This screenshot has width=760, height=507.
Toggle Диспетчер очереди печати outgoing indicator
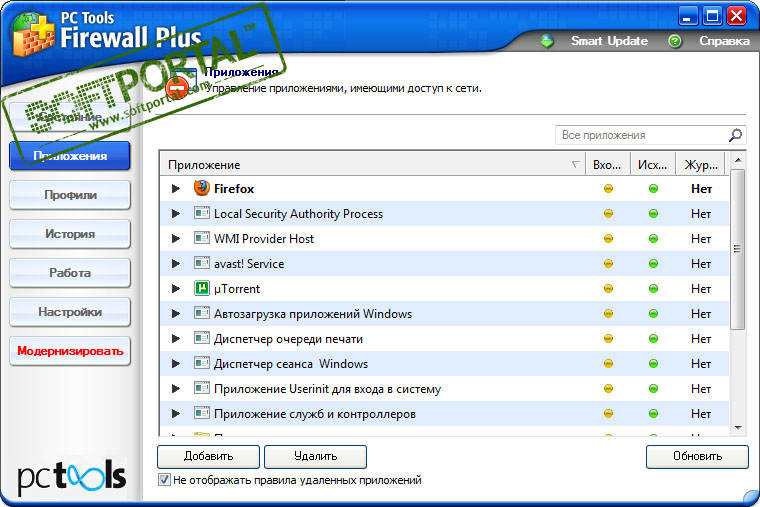coord(653,338)
